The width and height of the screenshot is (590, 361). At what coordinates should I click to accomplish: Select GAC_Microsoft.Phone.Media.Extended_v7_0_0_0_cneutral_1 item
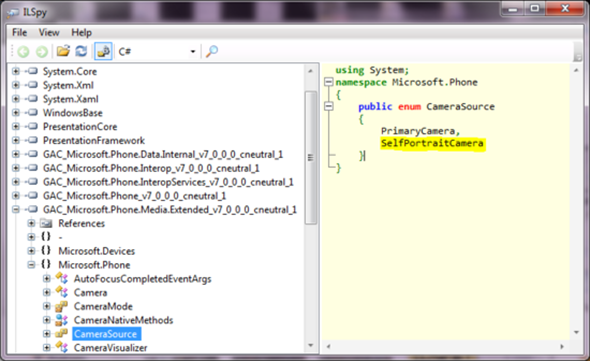(170, 209)
